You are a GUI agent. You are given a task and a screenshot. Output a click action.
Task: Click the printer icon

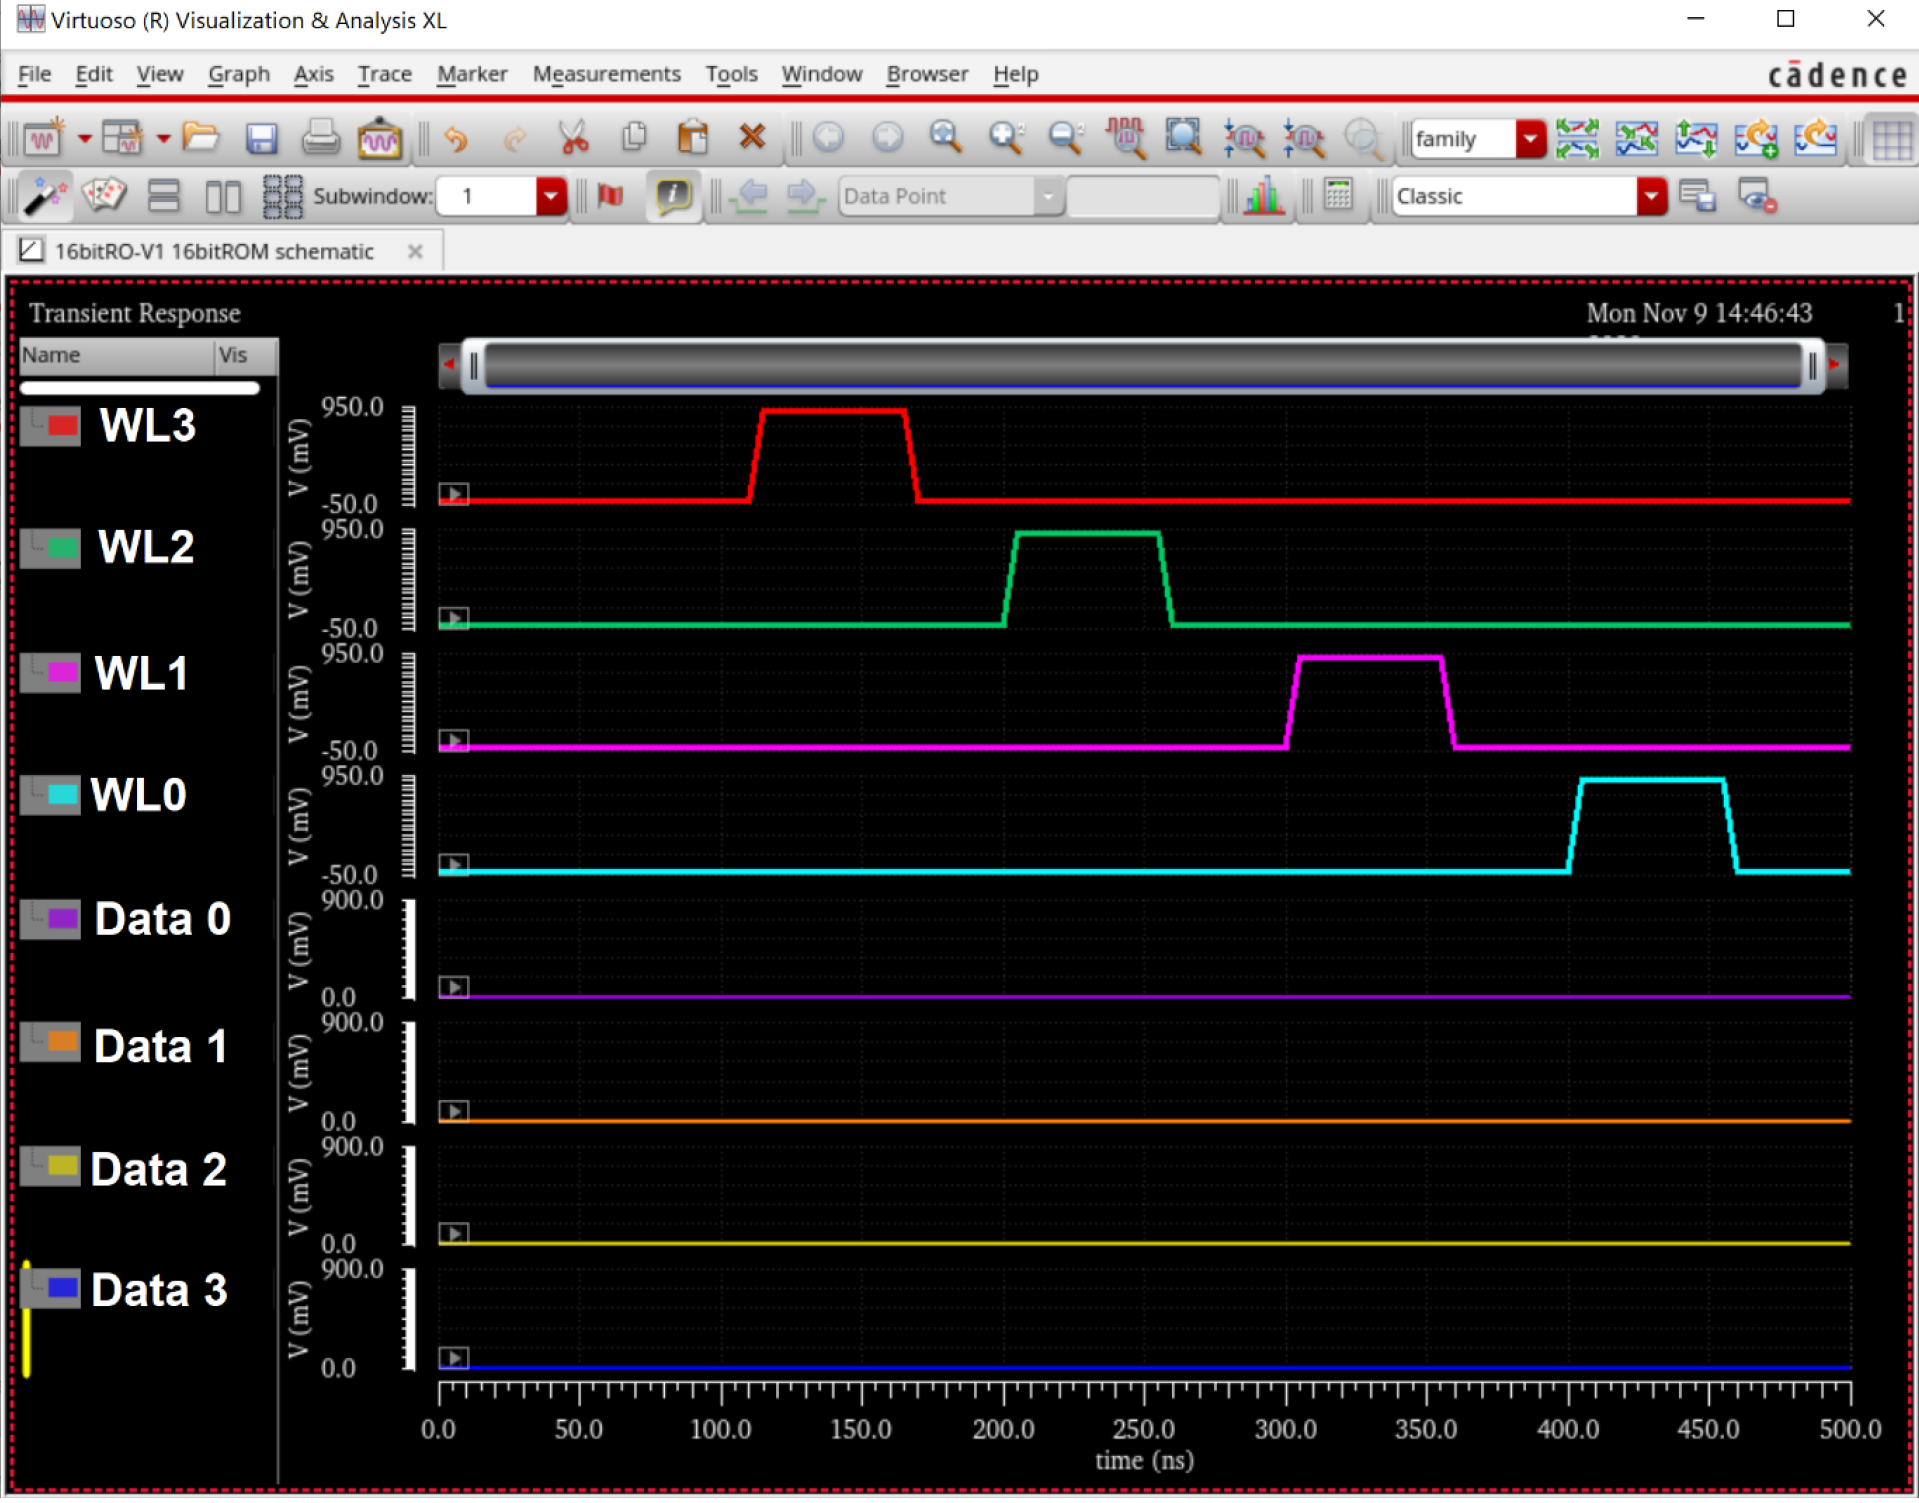pyautogui.click(x=320, y=137)
